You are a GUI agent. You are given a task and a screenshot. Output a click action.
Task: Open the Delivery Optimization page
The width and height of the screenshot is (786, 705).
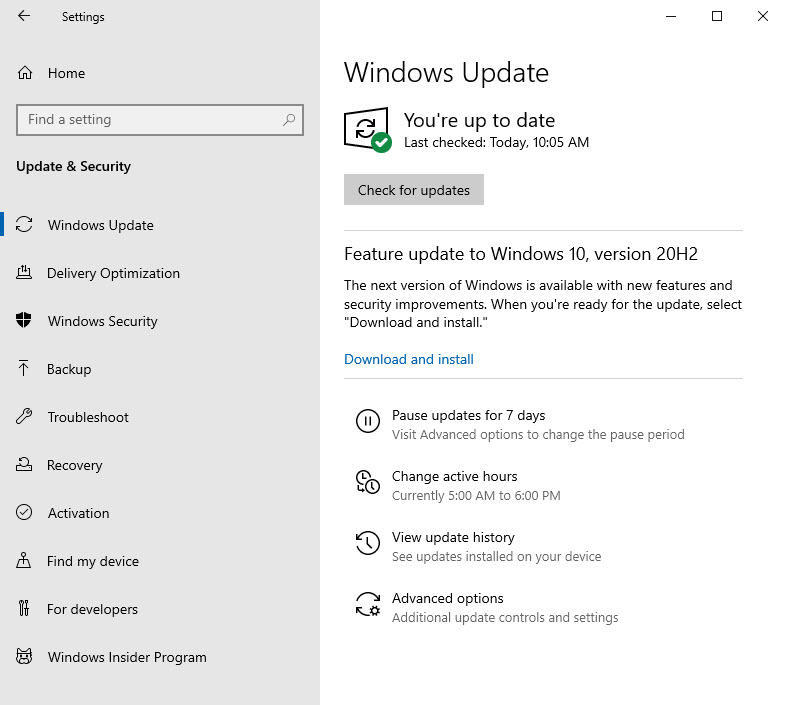pos(113,273)
